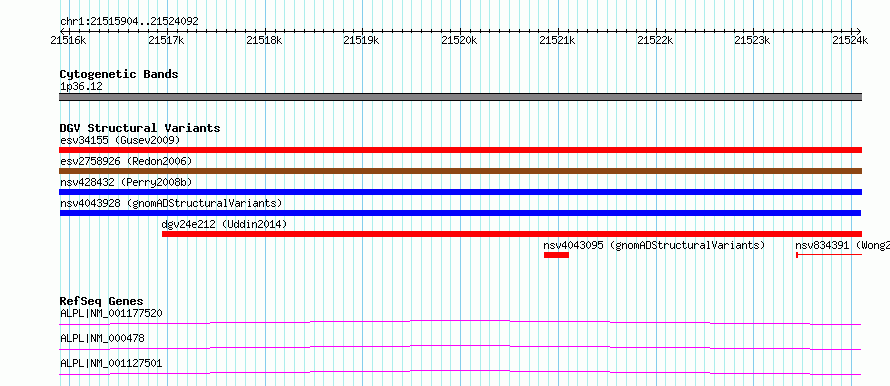Click the red dgv24e212 Uddin2014 bar
Viewport: 890px width, 386px height.
pos(512,234)
